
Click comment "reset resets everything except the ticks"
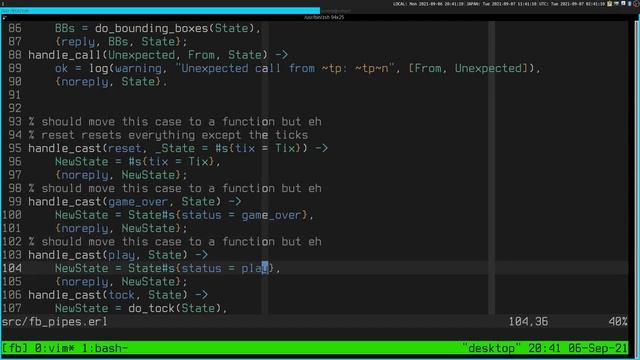pyautogui.click(x=175, y=135)
